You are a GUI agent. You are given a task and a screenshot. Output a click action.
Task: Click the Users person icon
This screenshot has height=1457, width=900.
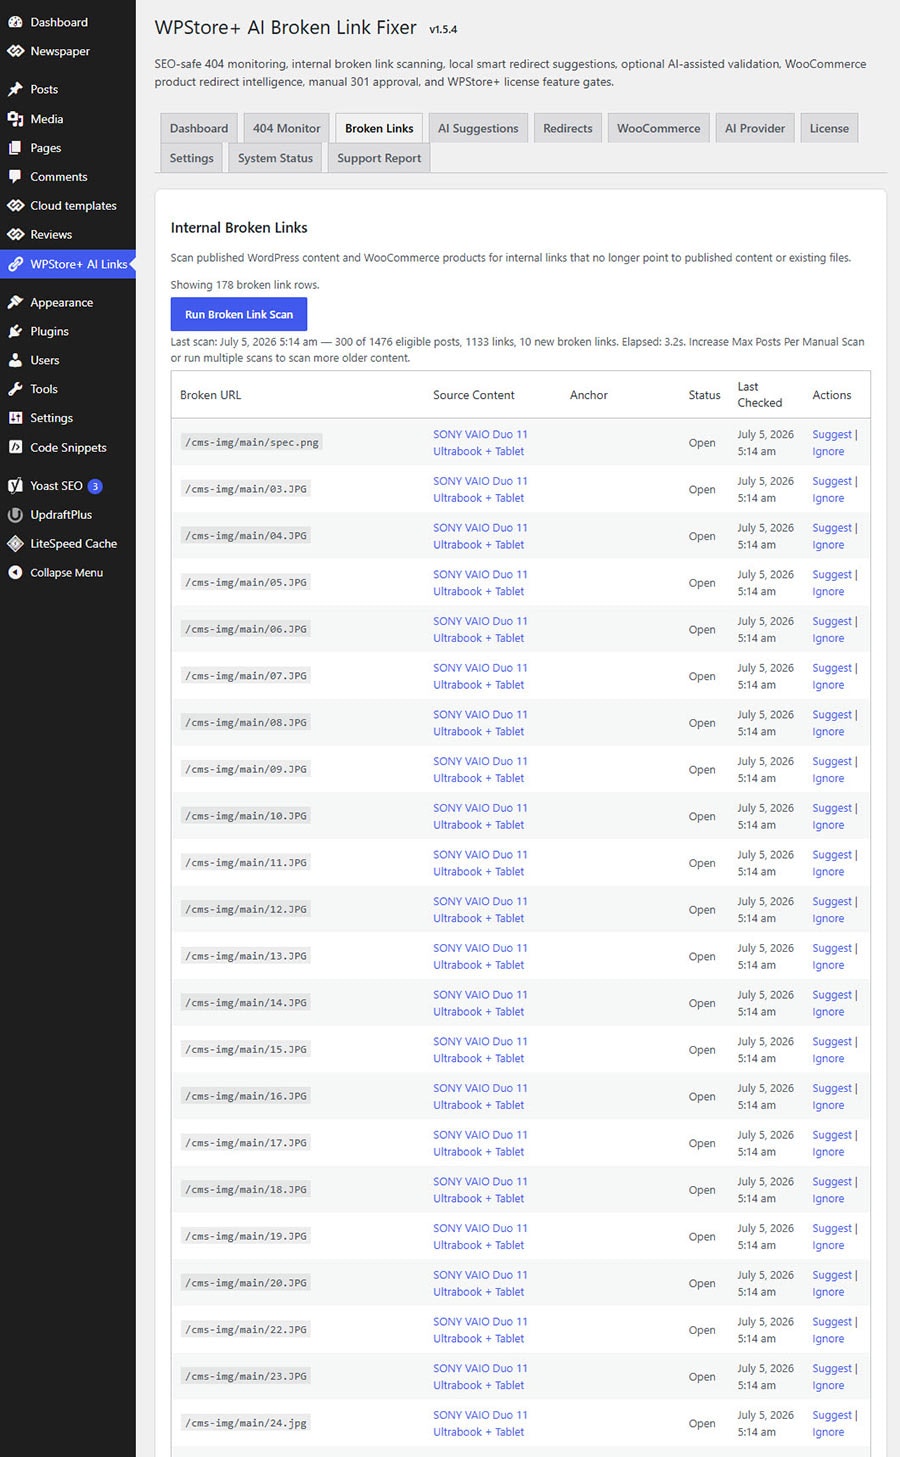(x=15, y=360)
